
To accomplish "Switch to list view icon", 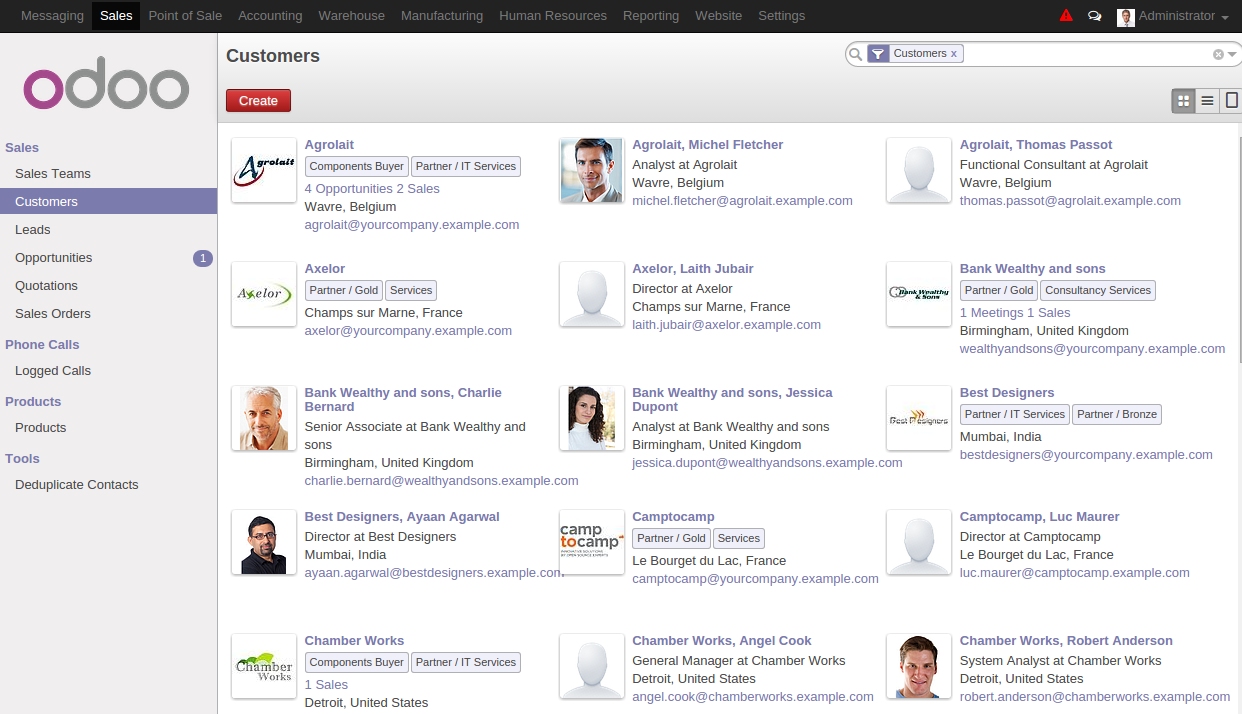I will coord(1208,101).
